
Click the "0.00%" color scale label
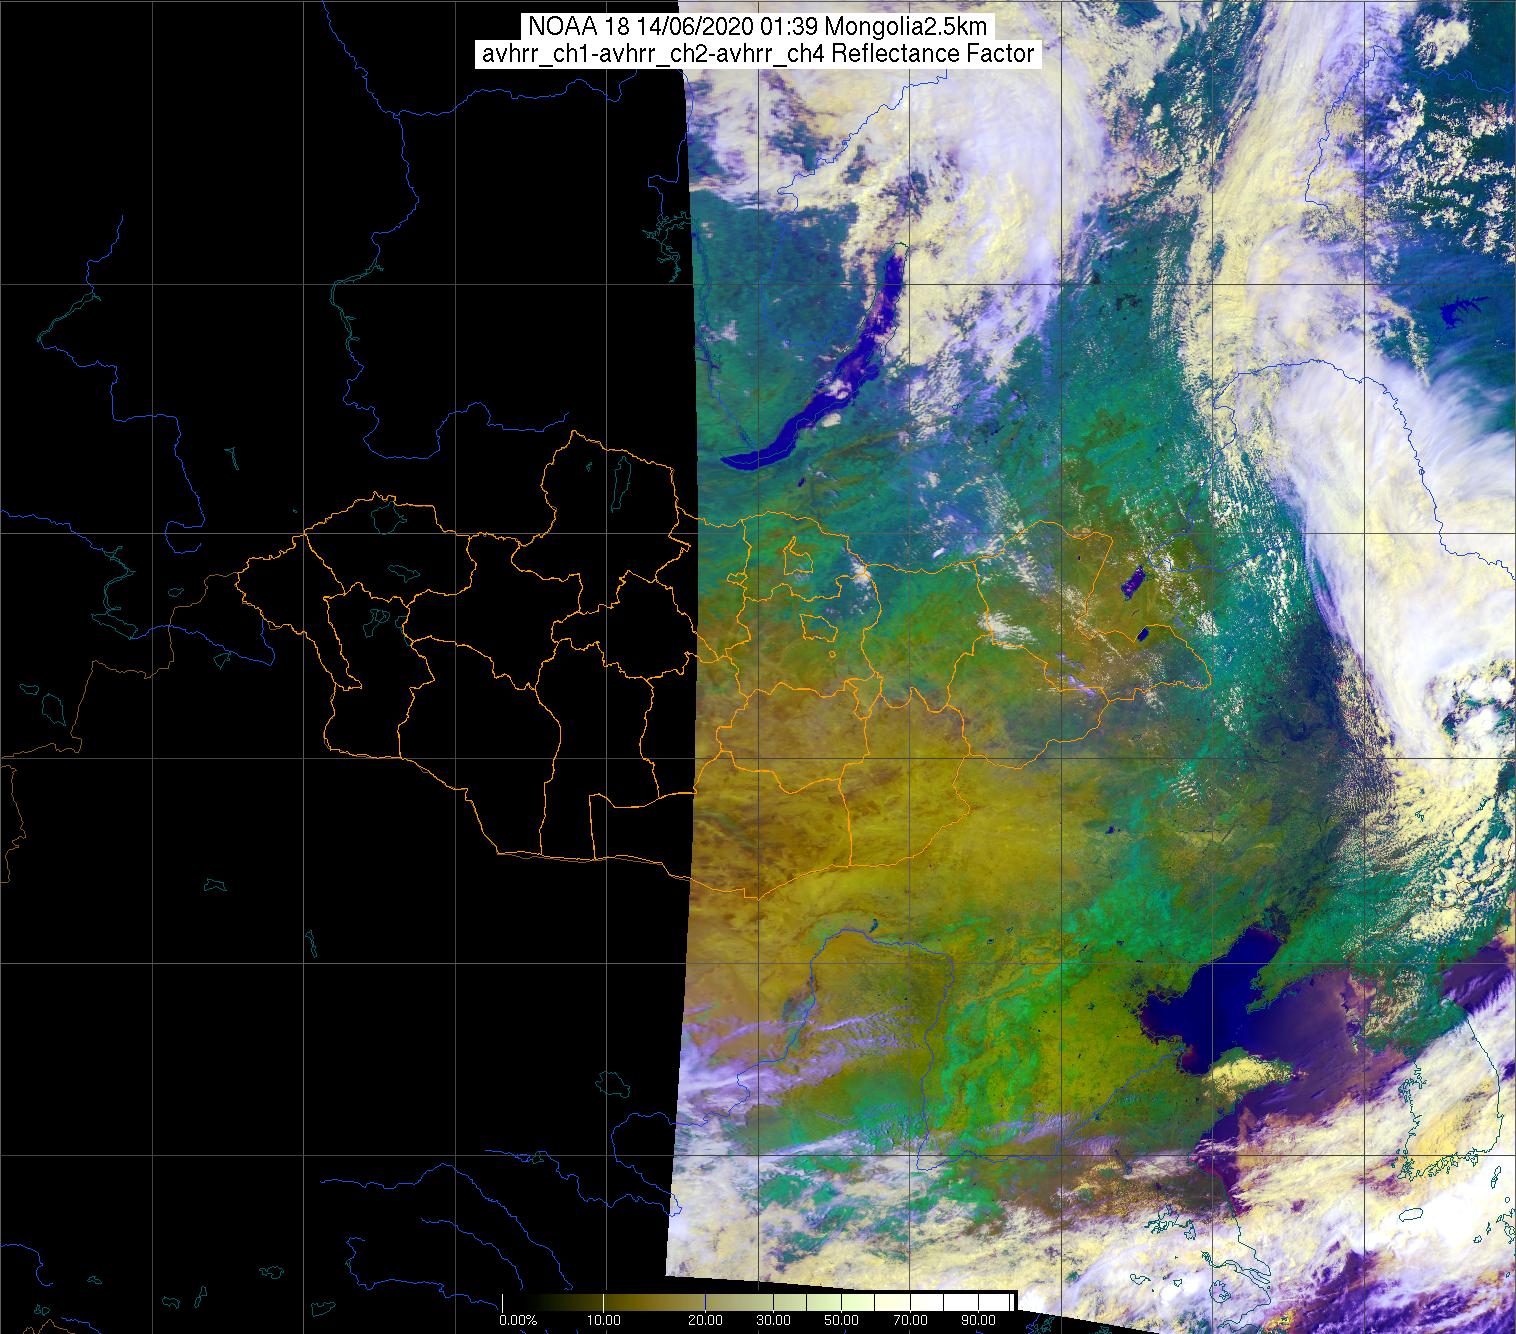(x=518, y=1321)
